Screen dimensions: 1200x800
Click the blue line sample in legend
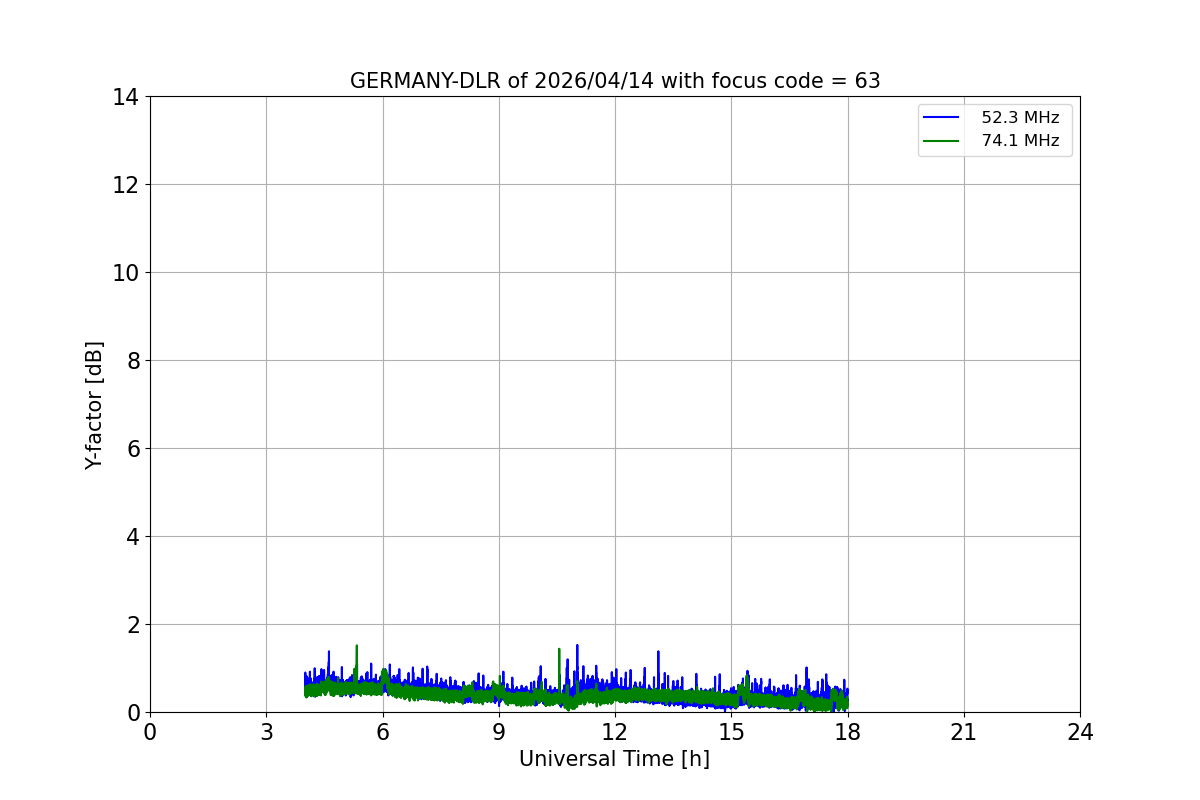(x=941, y=118)
